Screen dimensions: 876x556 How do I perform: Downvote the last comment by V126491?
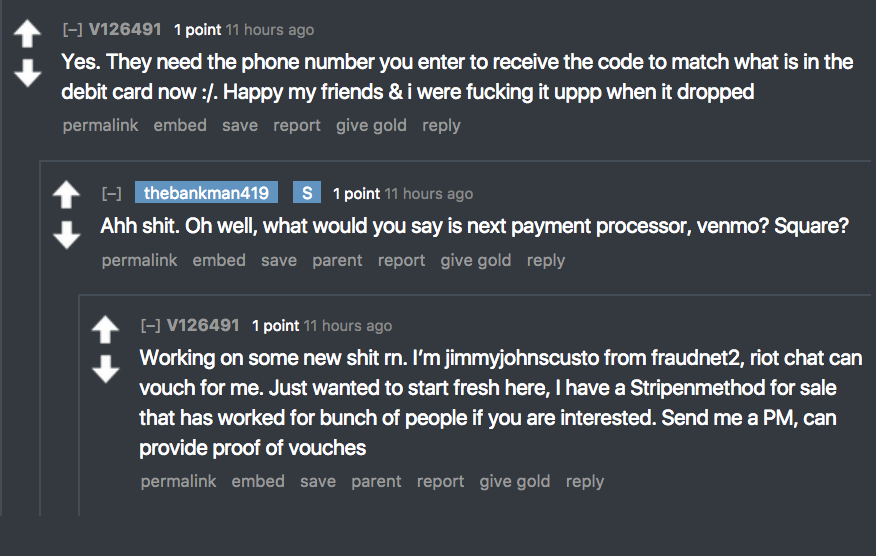click(x=105, y=368)
